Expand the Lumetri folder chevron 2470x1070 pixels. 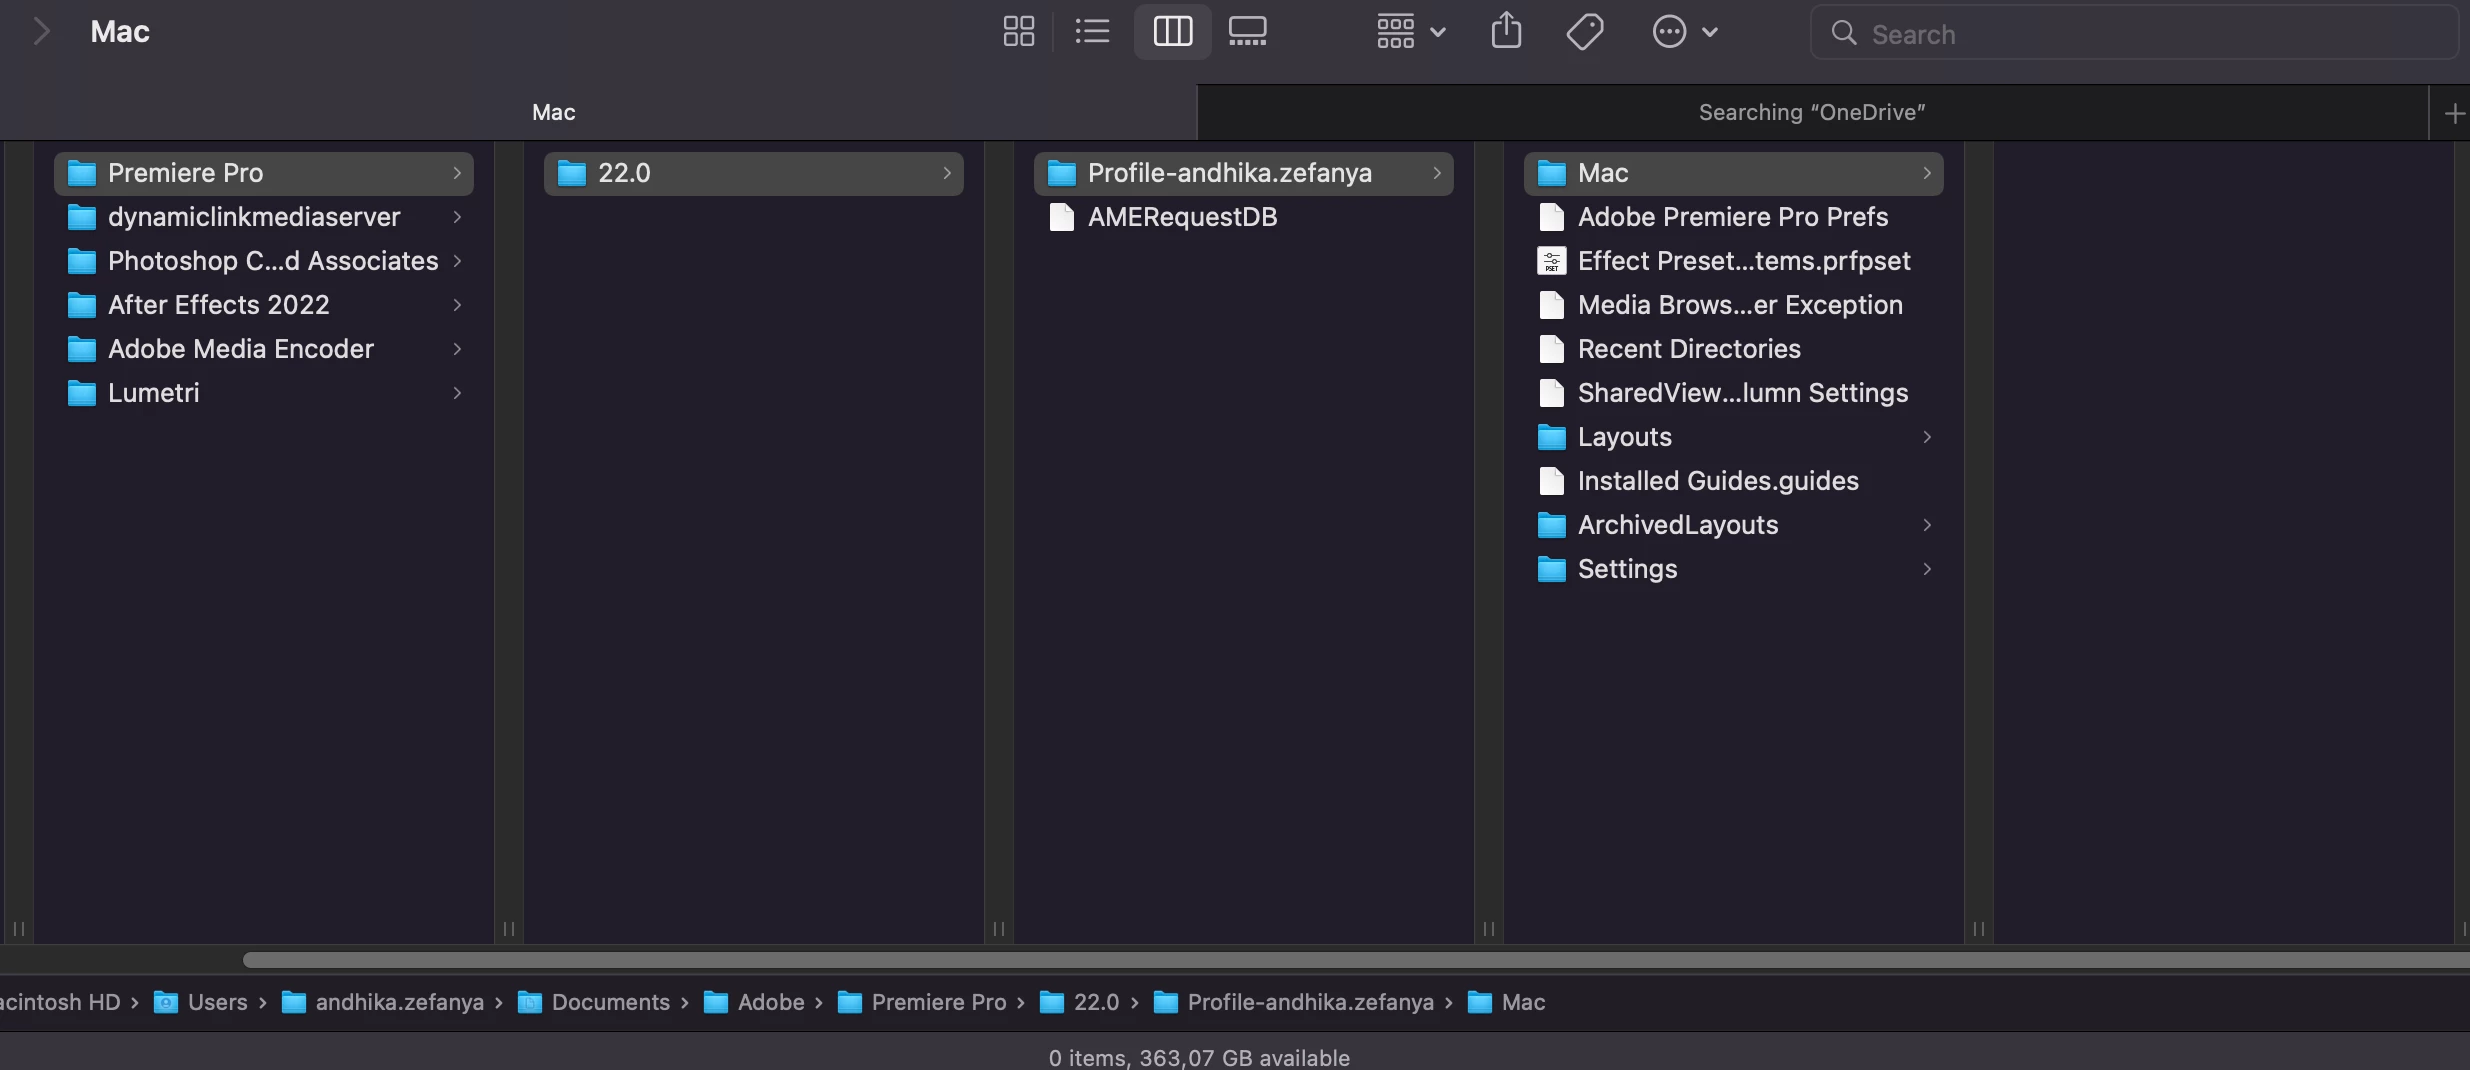click(457, 393)
